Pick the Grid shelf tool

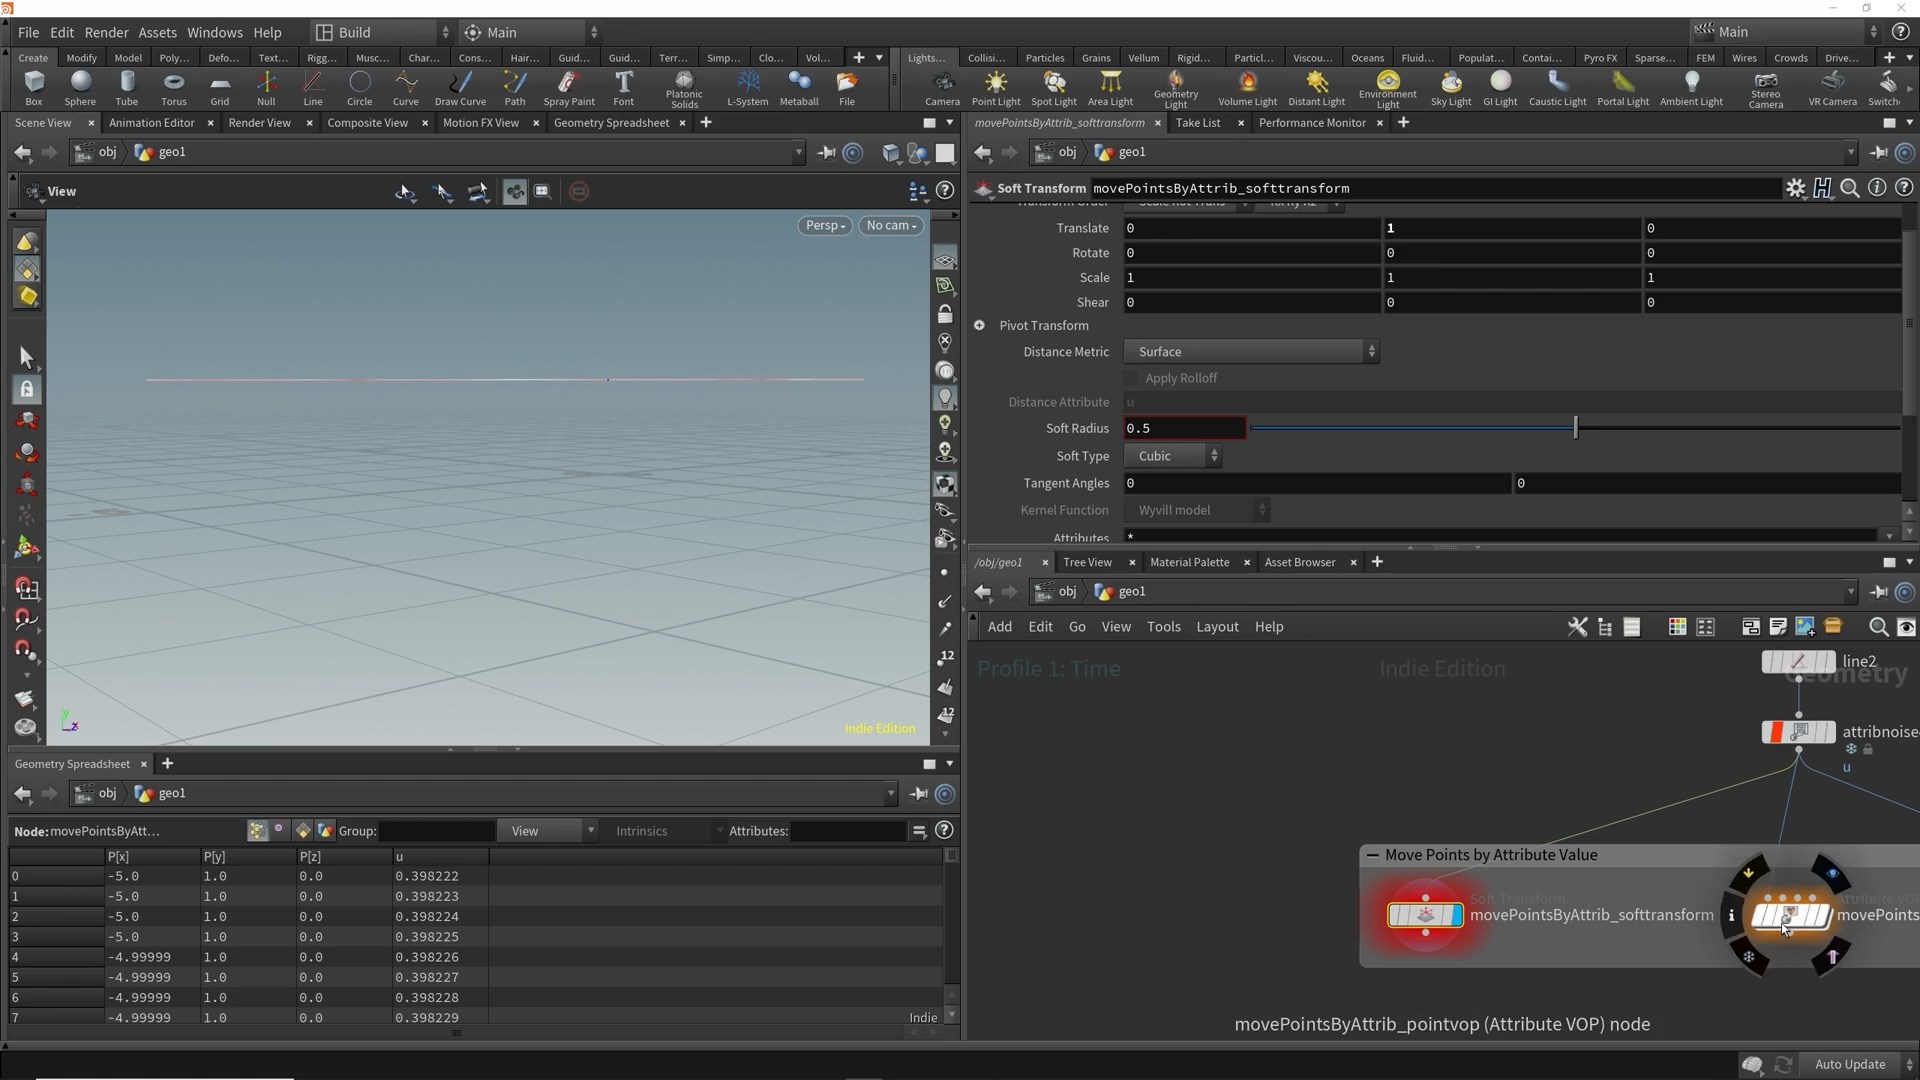[x=220, y=88]
